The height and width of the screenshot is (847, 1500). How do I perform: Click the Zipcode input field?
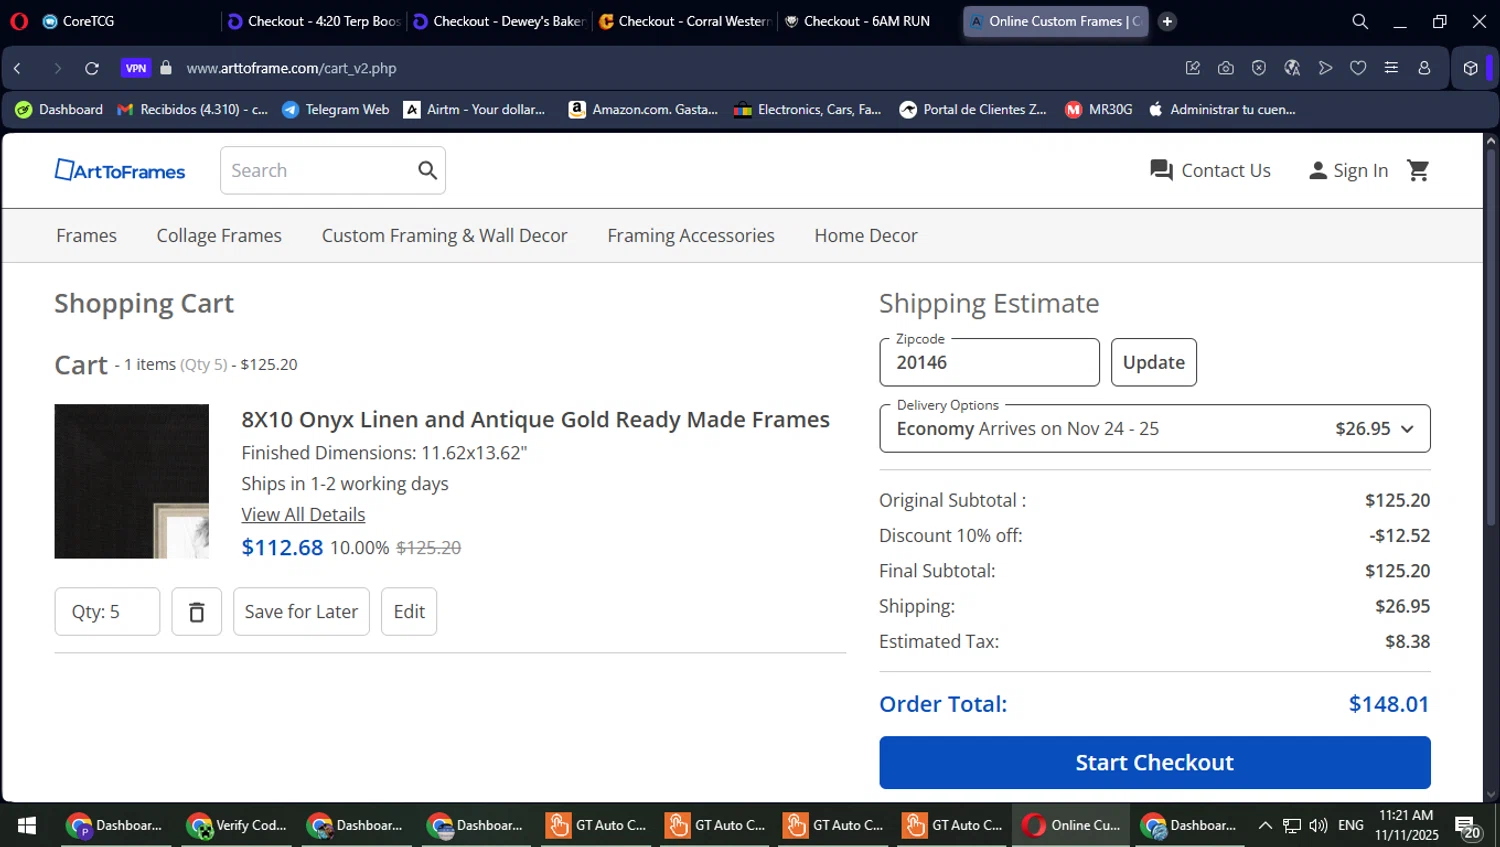coord(989,363)
